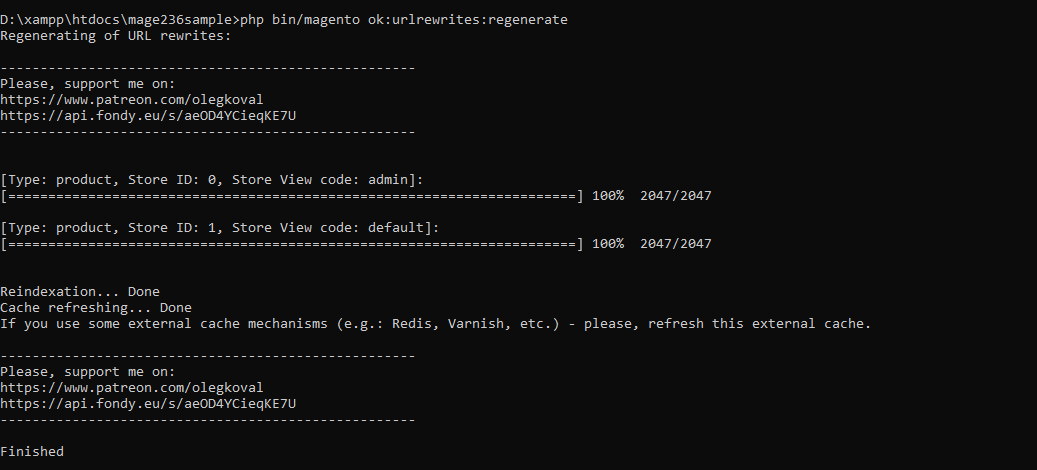
Task: Click the 'Finished' text at the bottom
Action: click(32, 451)
